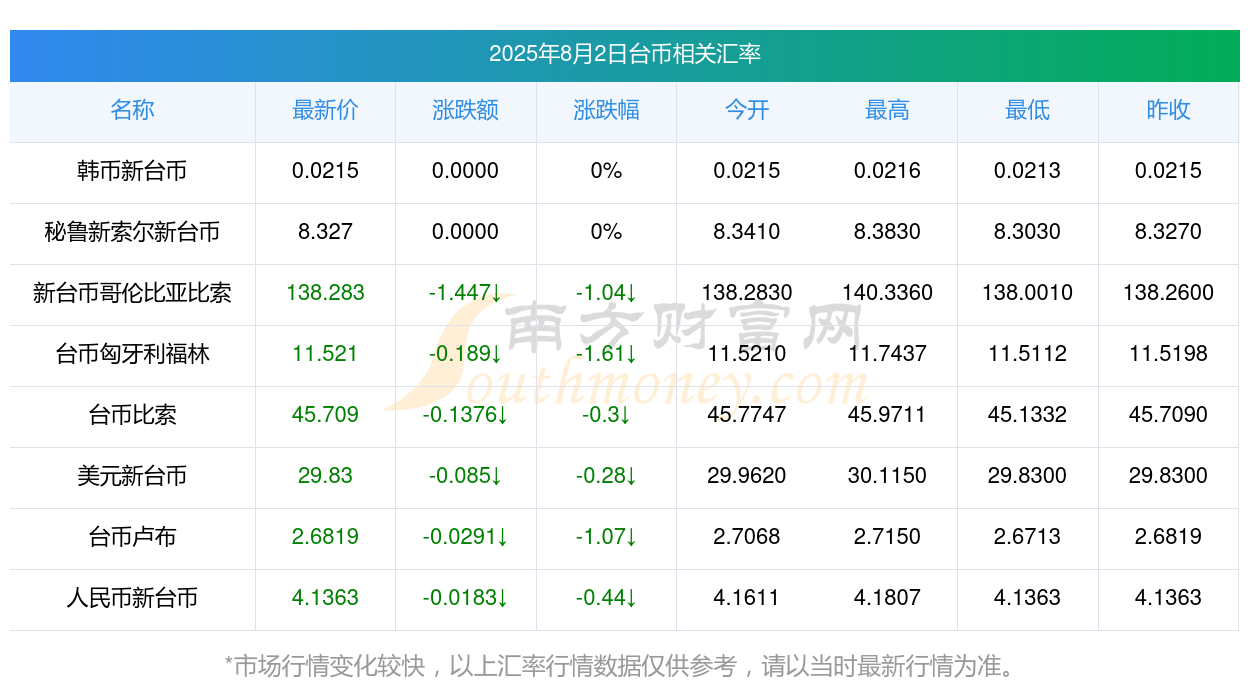This screenshot has height=698, width=1250.
Task: Click the opening value 4.1611
Action: (747, 598)
